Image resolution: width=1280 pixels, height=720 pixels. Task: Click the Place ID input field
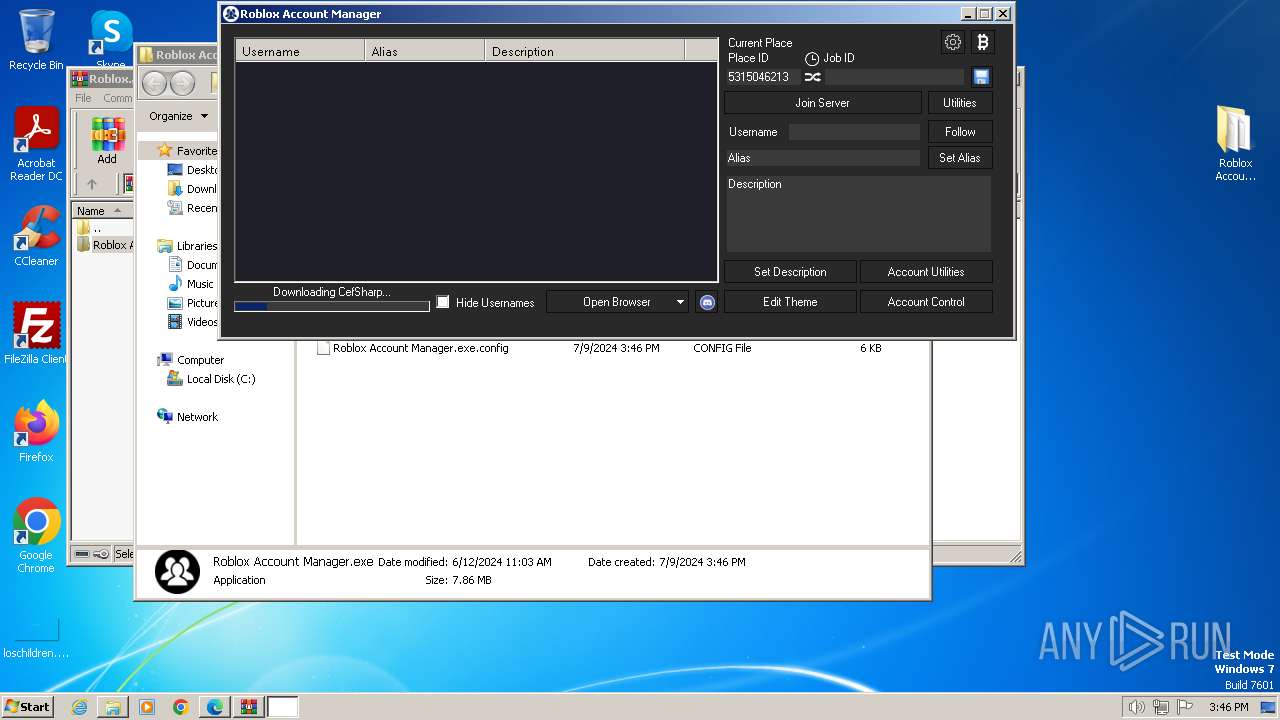[762, 77]
